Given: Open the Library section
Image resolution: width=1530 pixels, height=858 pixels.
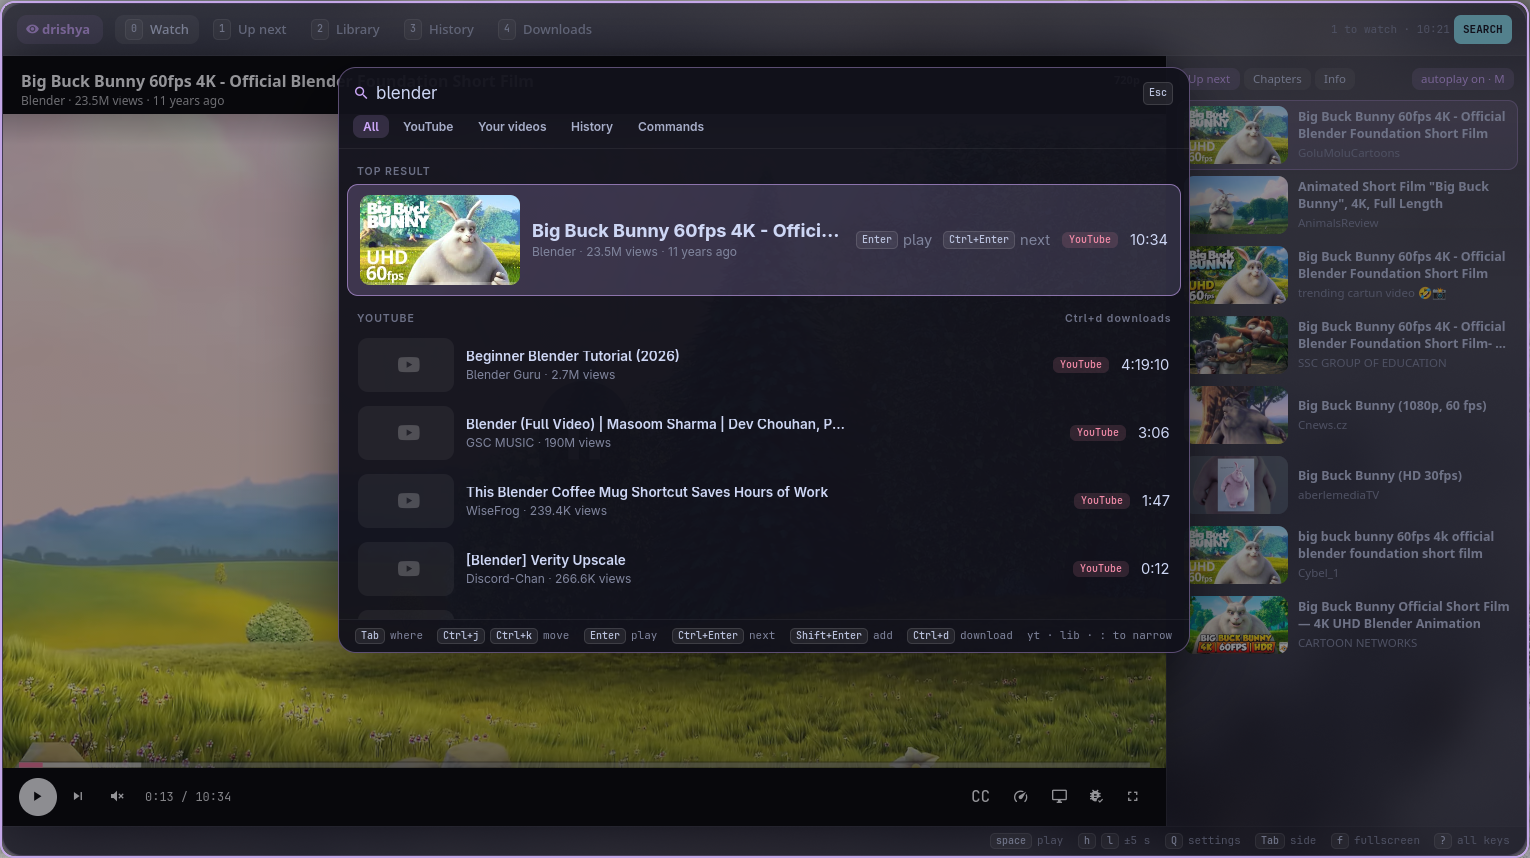Looking at the screenshot, I should 346,30.
